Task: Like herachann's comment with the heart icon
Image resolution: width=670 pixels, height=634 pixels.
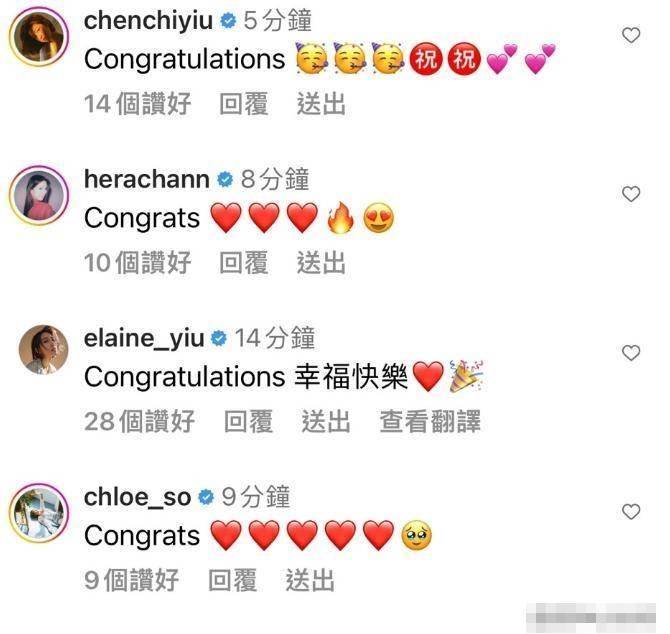Action: [x=631, y=194]
